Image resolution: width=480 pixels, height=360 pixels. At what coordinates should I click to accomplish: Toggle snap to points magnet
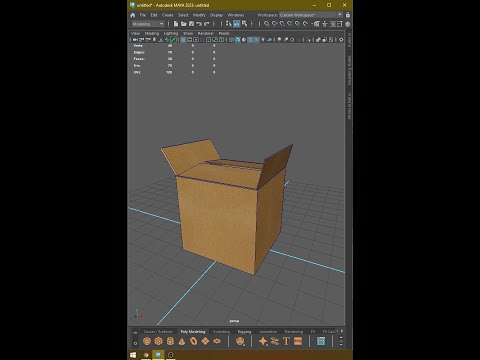[282, 24]
